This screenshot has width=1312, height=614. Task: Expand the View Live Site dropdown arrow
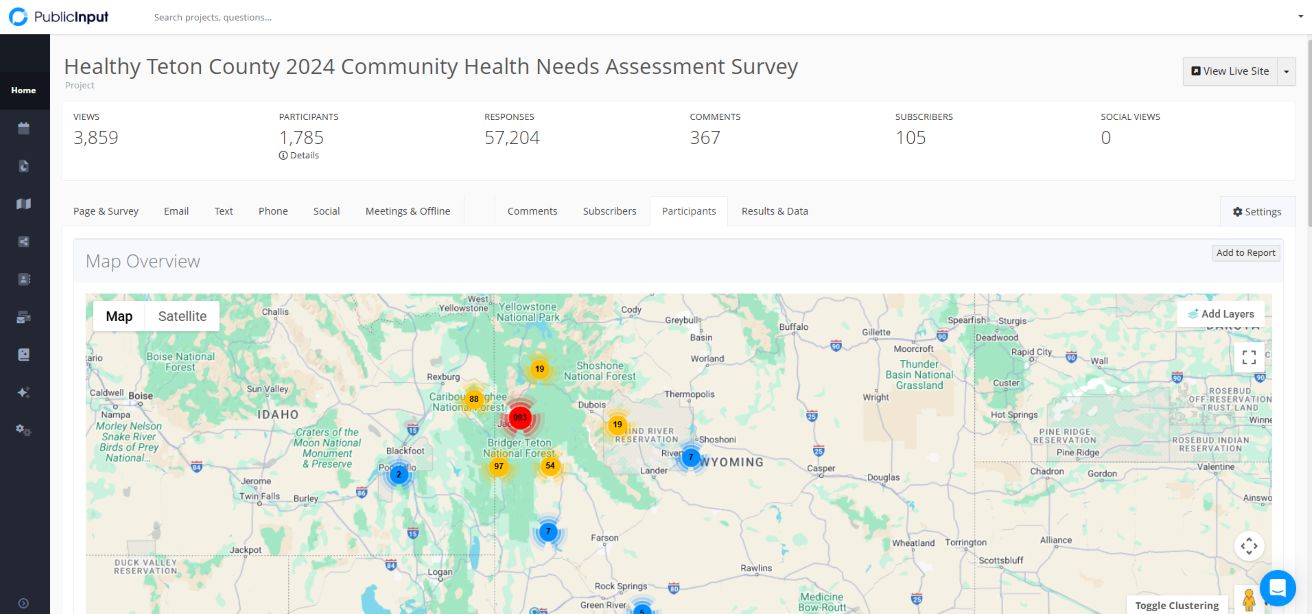pyautogui.click(x=1287, y=71)
